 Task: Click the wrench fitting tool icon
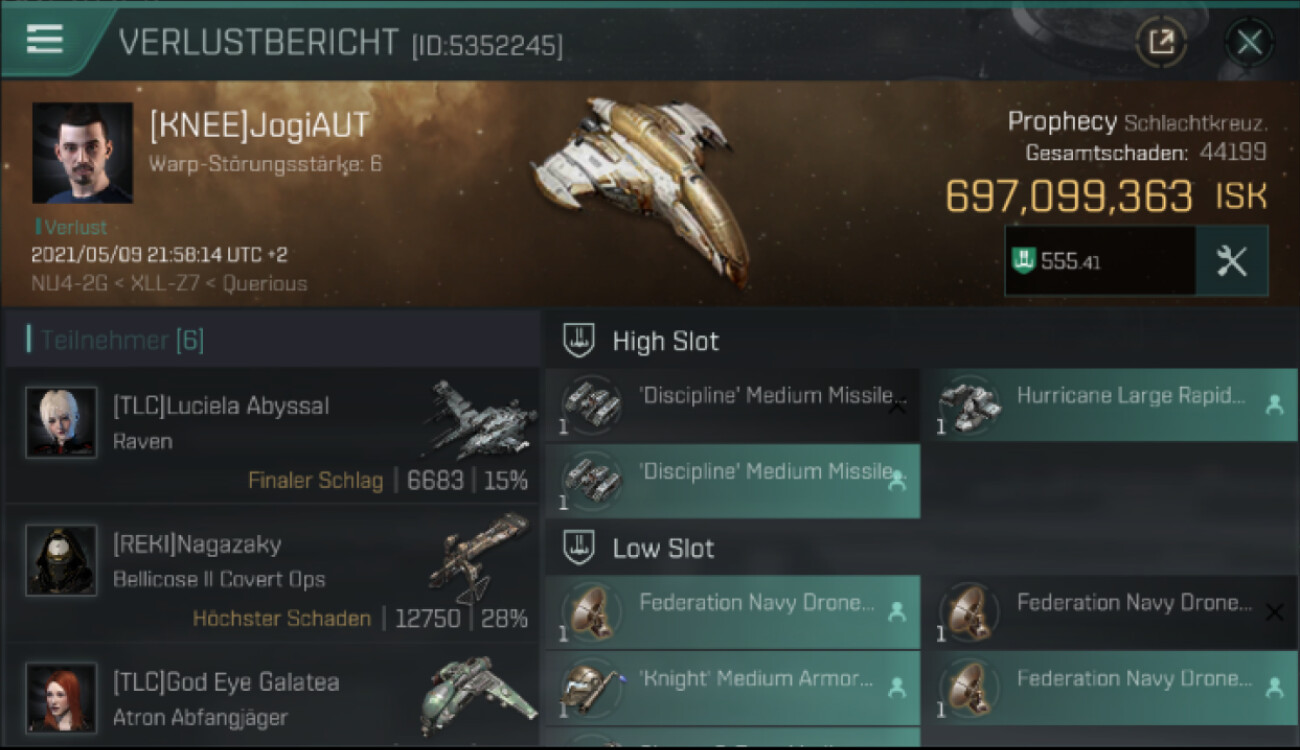point(1232,261)
